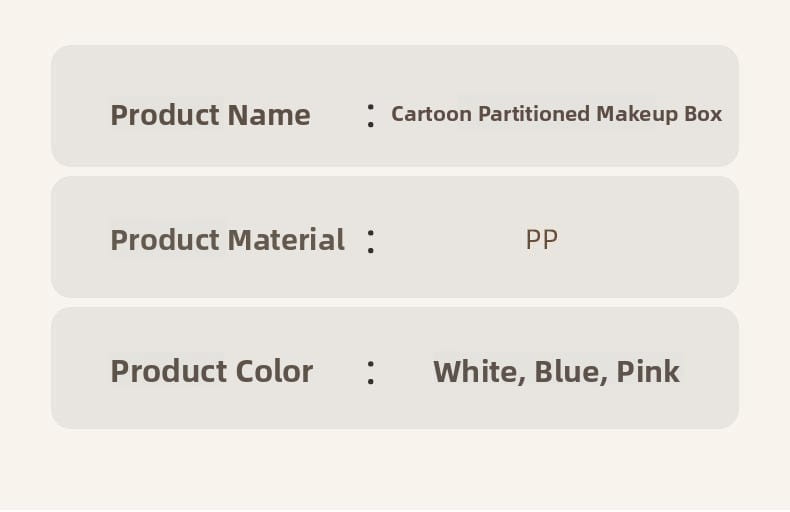Click the colon after Product Name
Screen dimensions: 790x512
371,115
